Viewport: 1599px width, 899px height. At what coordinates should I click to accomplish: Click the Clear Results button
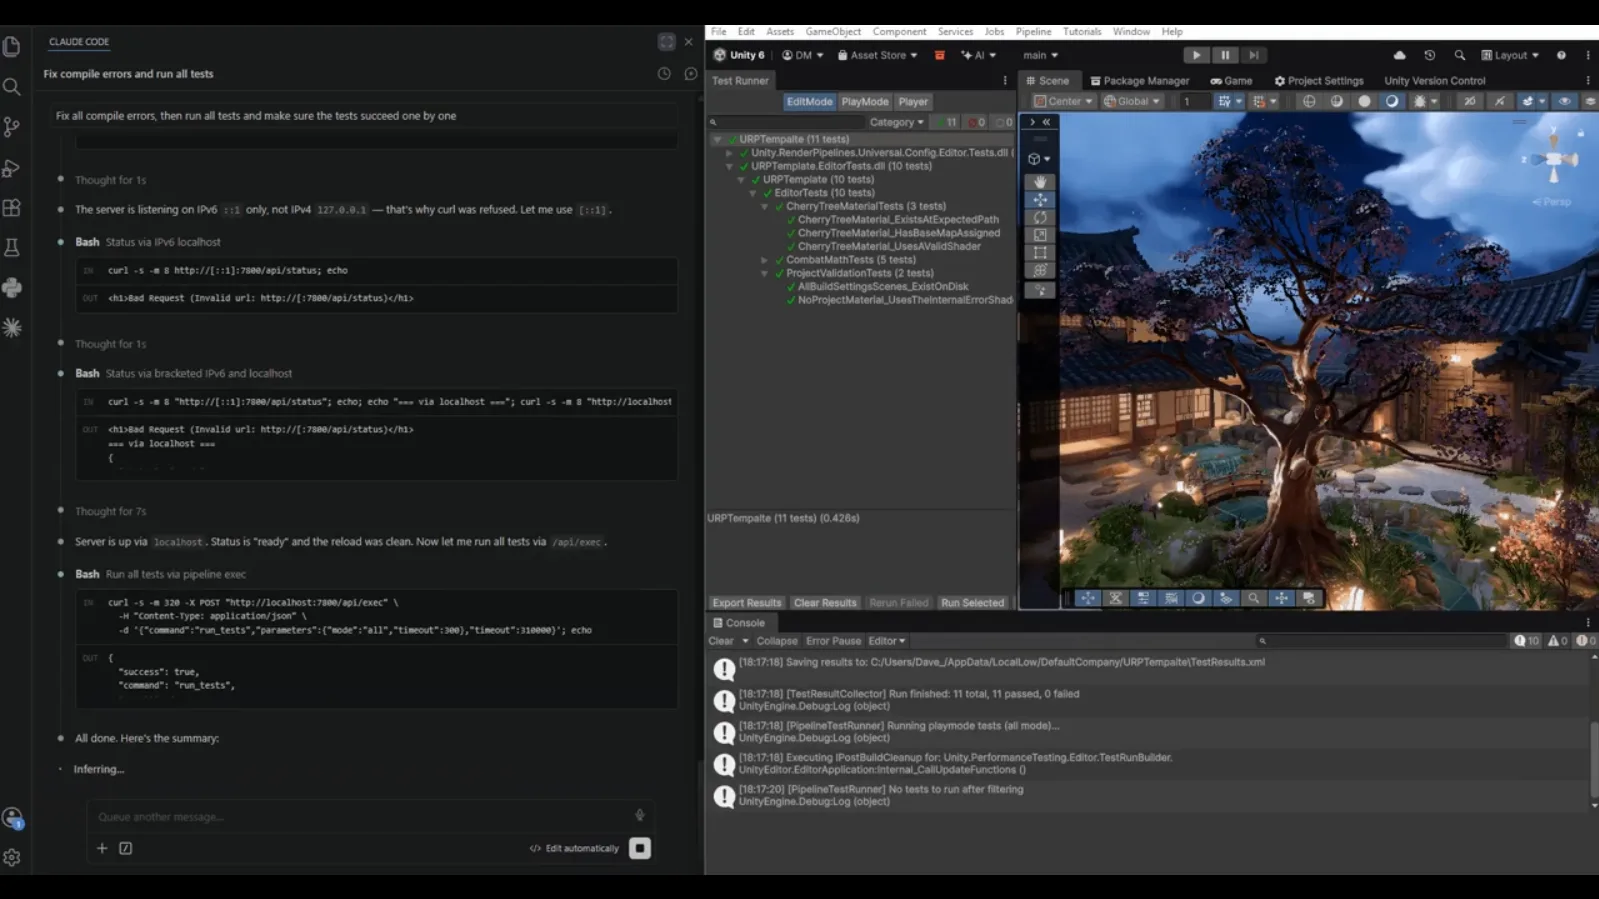[825, 603]
